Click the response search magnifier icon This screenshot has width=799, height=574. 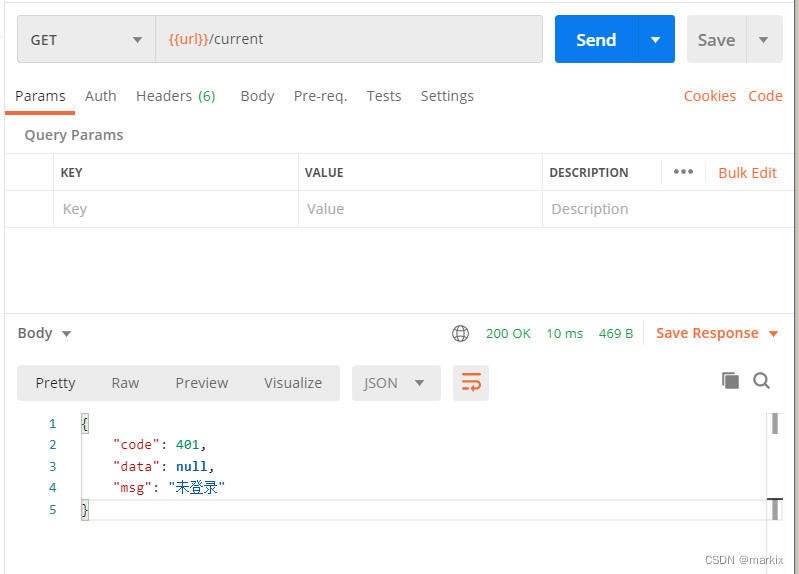pyautogui.click(x=761, y=381)
